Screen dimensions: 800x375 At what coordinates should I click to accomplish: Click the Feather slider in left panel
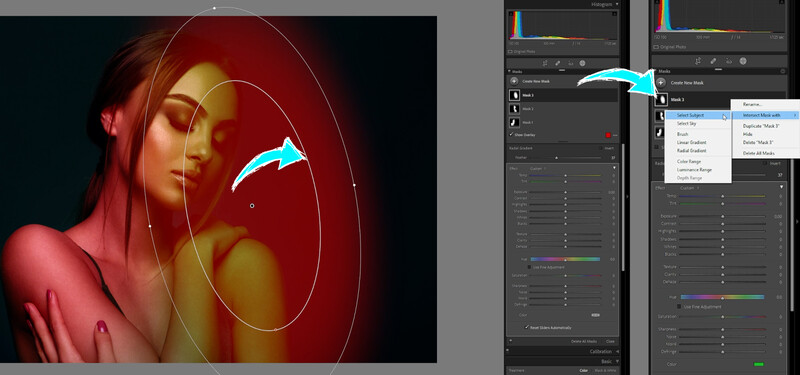[x=565, y=158]
